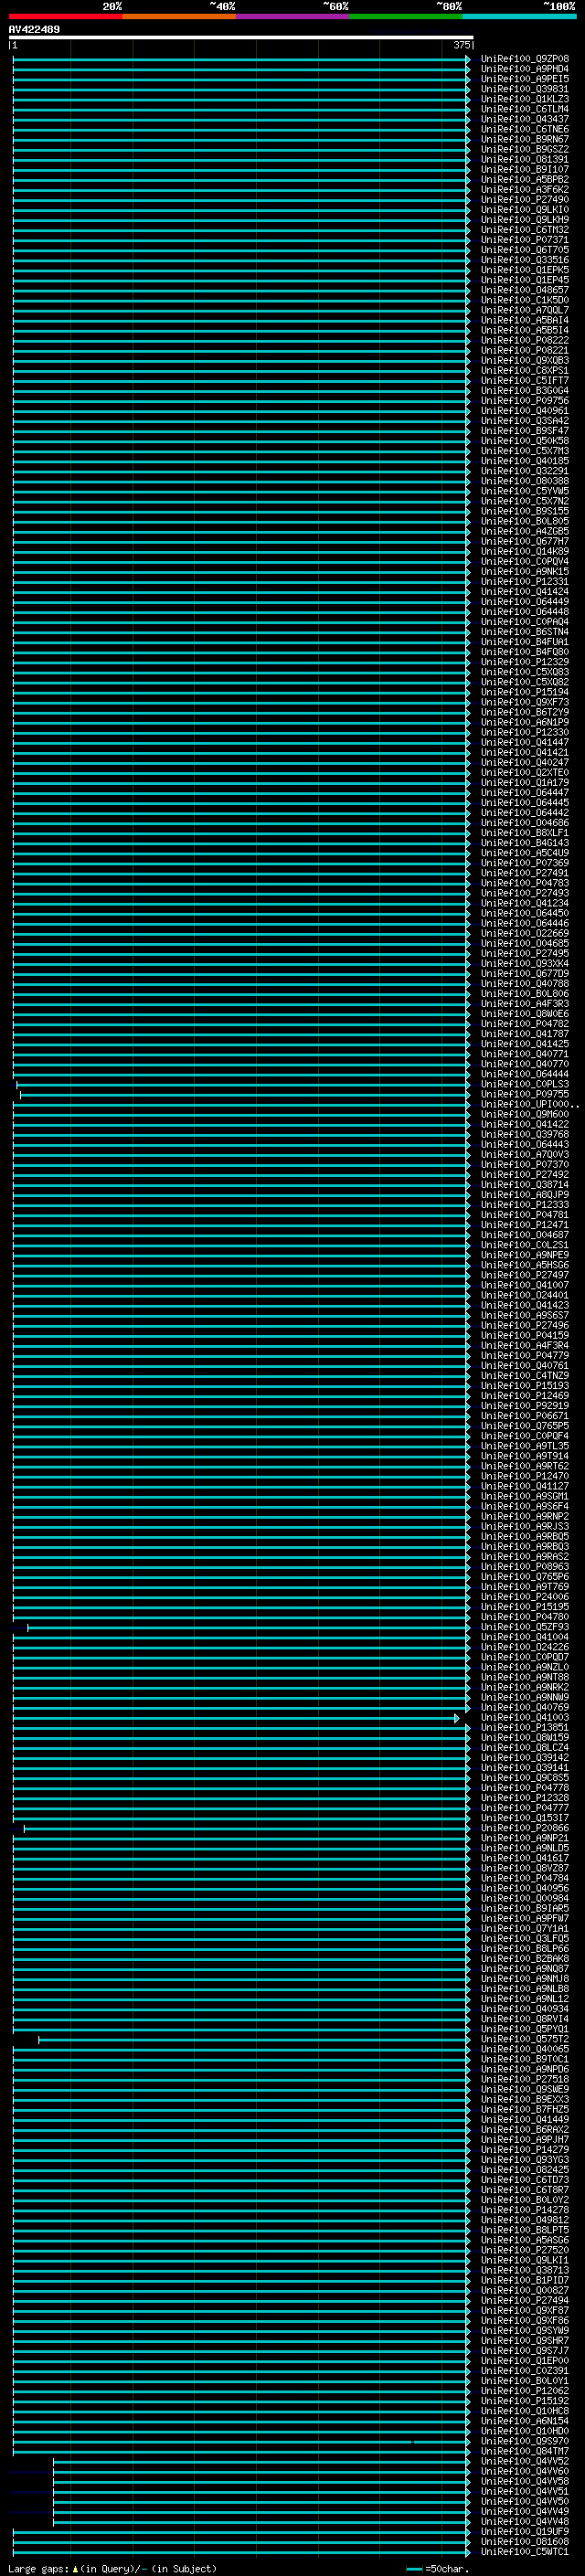This screenshot has width=585, height=2576.
Task: Select UniRef100_C5WTC1 label
Action: (524, 2550)
